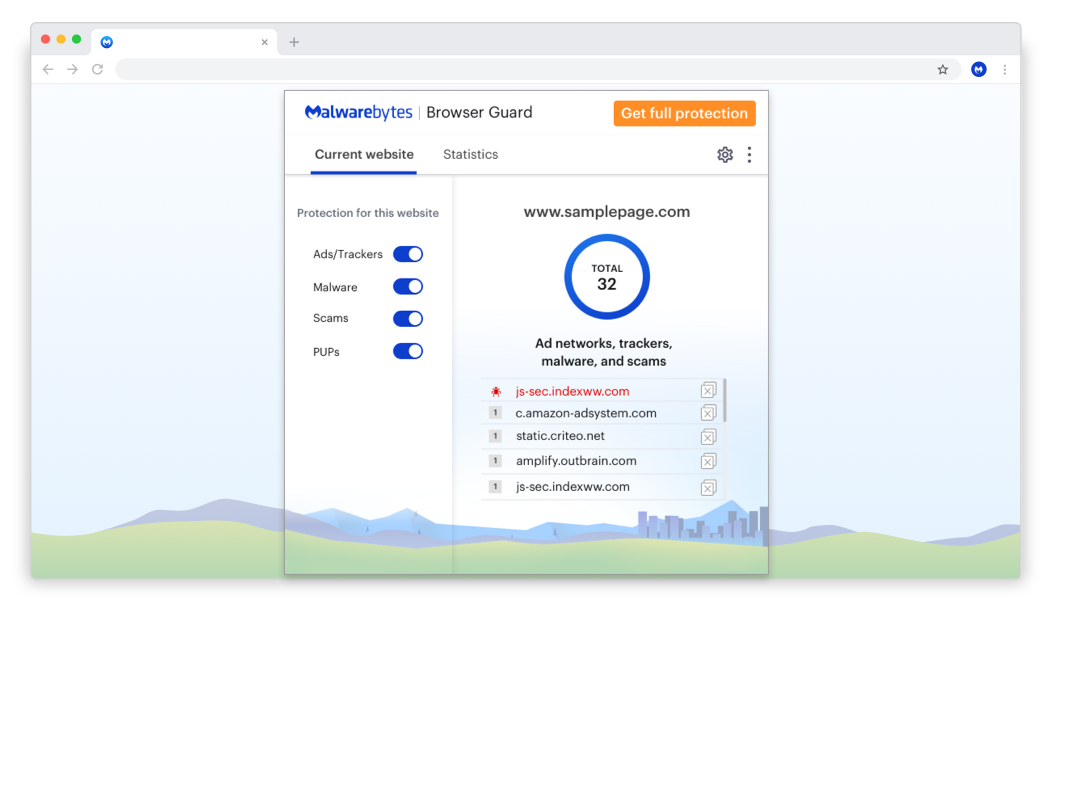Switch off PUPs protection
This screenshot has width=1080, height=788.
tap(408, 351)
